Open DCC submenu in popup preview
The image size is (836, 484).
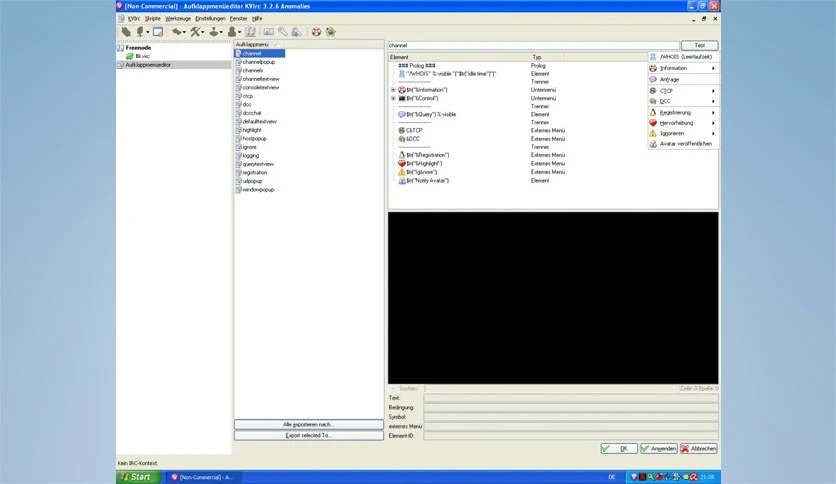683,101
